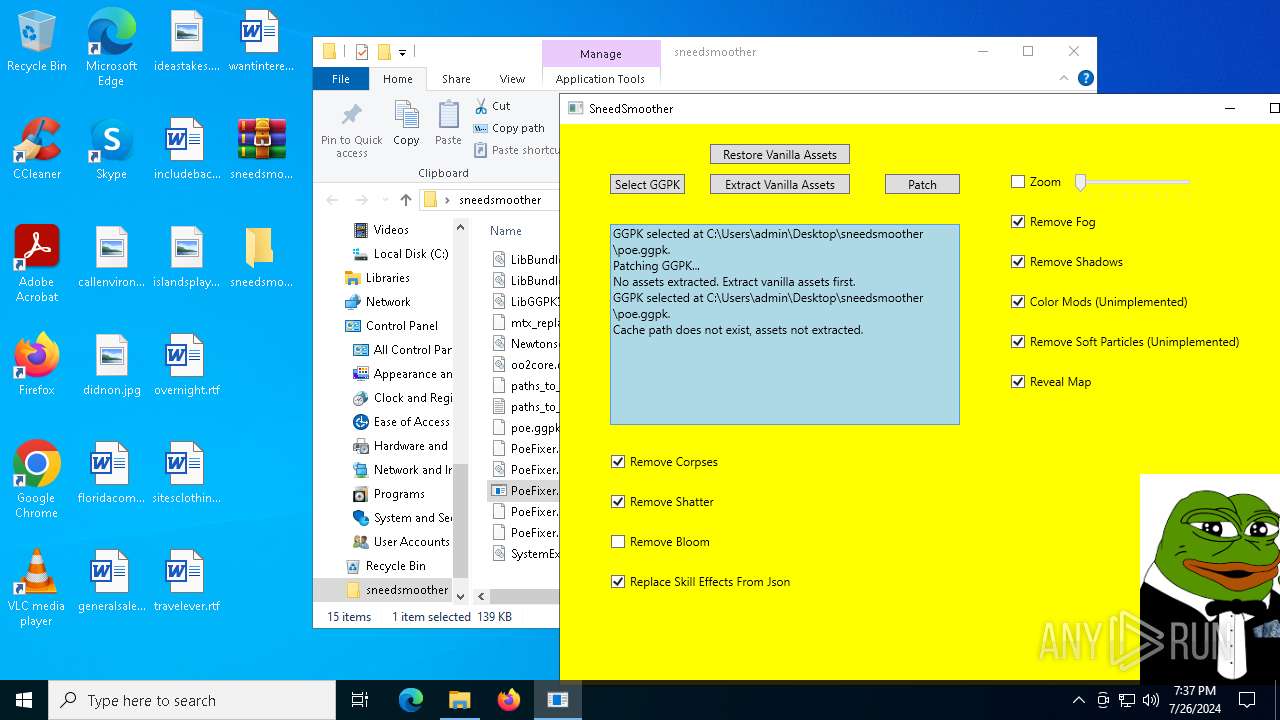
Task: Uncheck Remove Fog option
Action: (x=1018, y=222)
